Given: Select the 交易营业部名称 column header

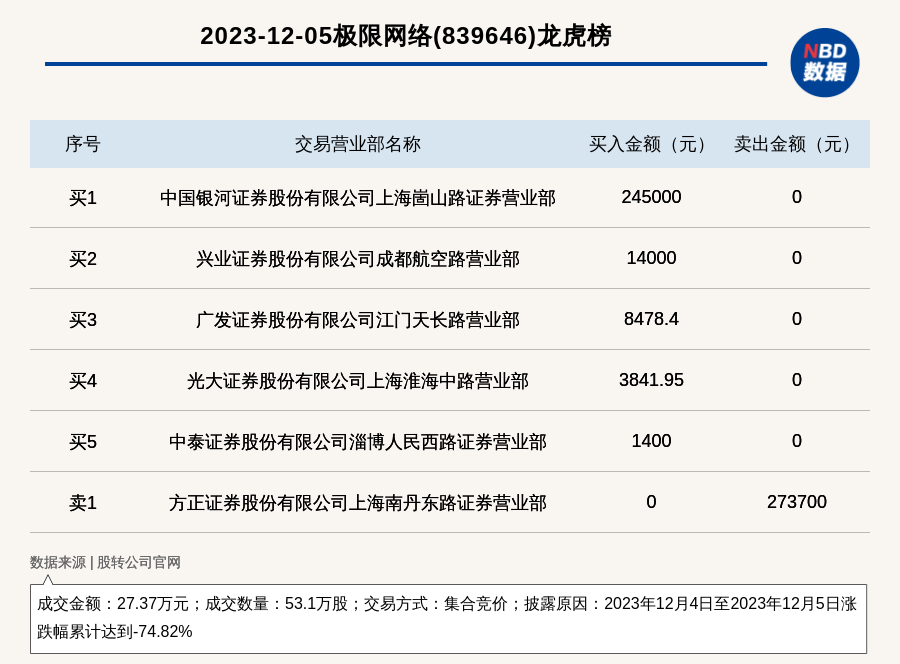Looking at the screenshot, I should (358, 144).
